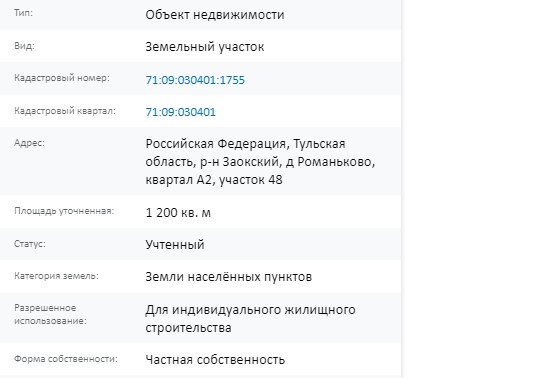Click the area value '1 200 кв. м'
Image resolution: width=552 pixels, height=378 pixels.
tap(178, 213)
